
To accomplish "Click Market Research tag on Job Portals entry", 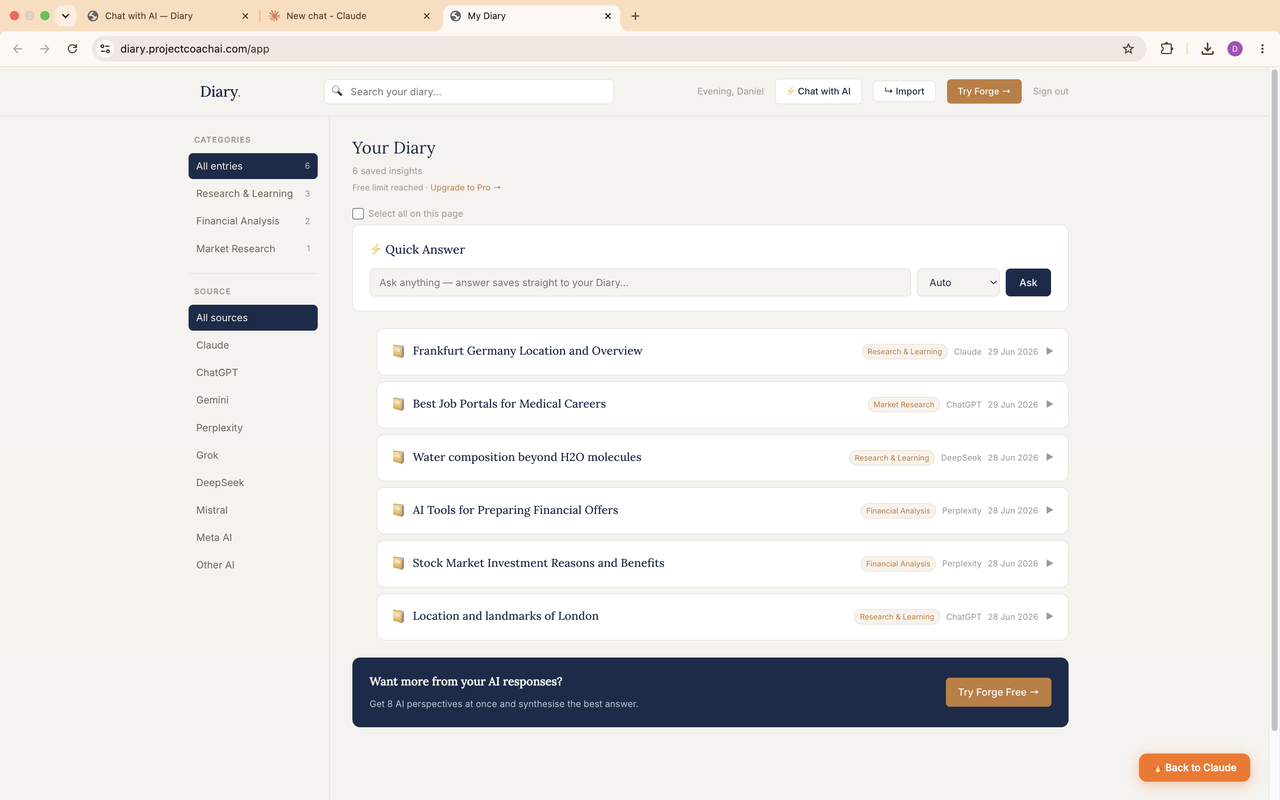I will (903, 405).
